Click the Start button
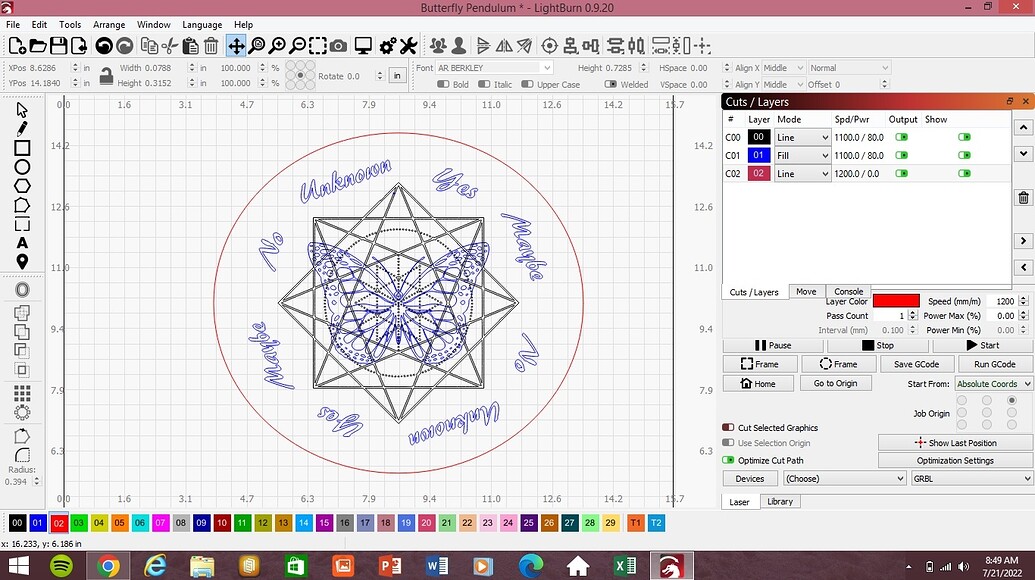1035x580 pixels. [x=982, y=345]
